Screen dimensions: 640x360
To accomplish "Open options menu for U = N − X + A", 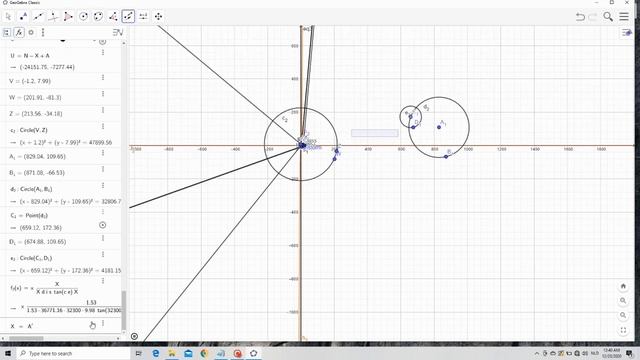I will click(103, 53).
